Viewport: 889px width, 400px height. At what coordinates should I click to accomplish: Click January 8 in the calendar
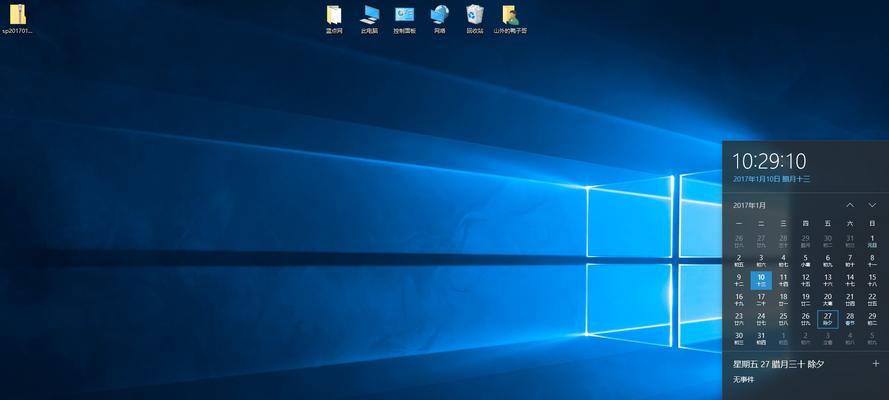point(872,261)
